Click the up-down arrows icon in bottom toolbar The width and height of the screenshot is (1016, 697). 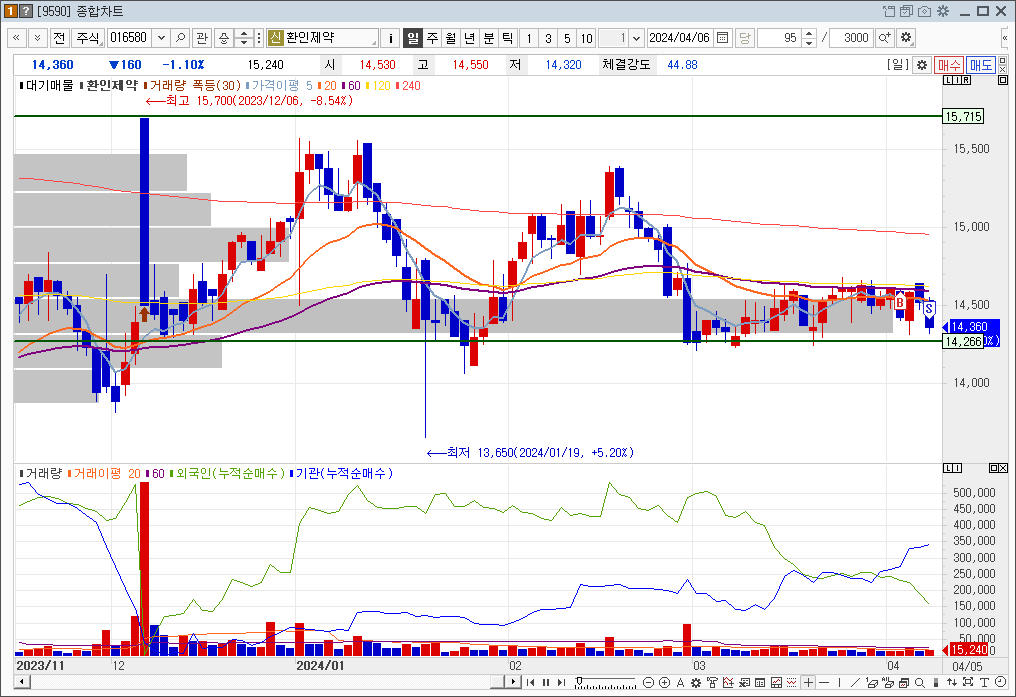pyautogui.click(x=952, y=683)
